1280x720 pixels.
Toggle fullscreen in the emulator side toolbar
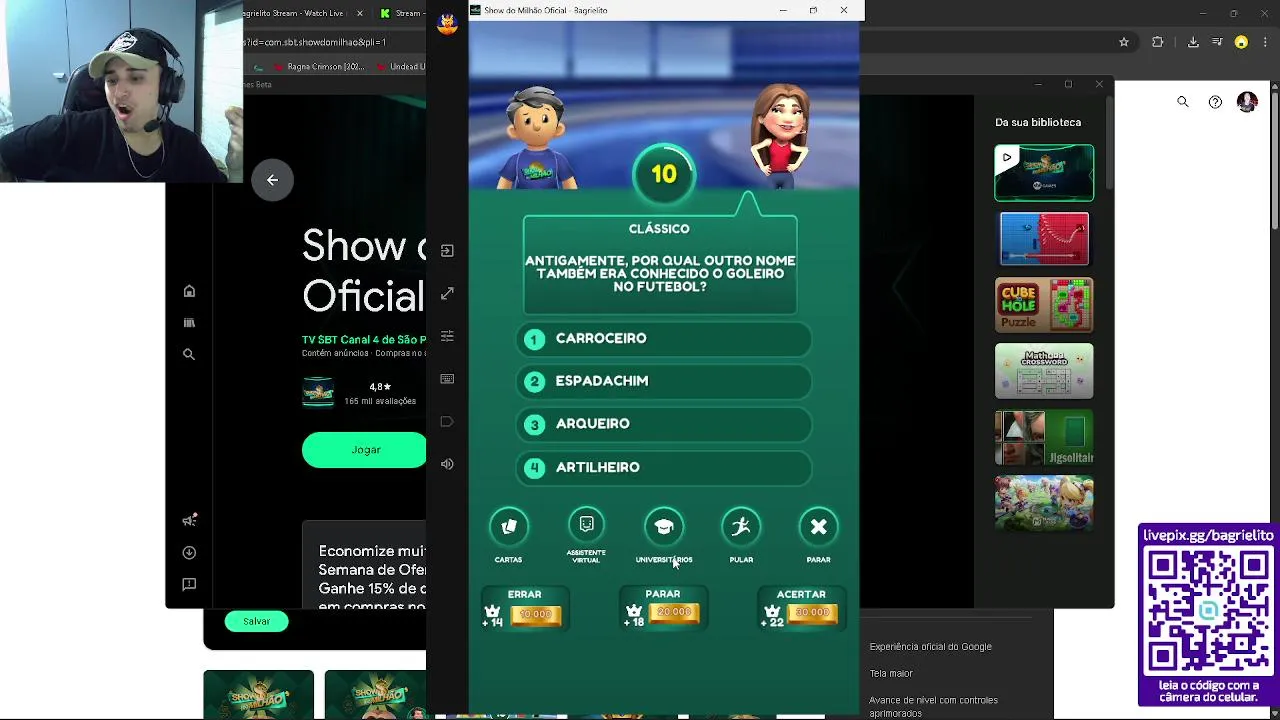[447, 293]
